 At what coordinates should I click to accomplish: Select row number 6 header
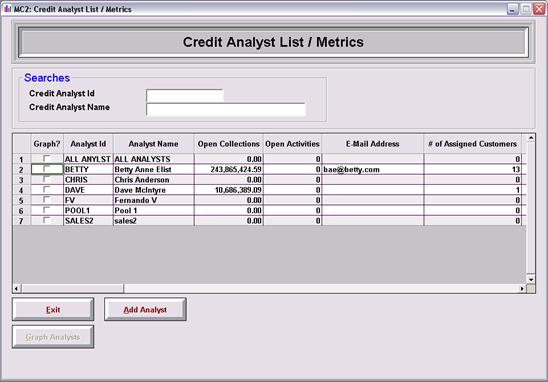[x=22, y=210]
